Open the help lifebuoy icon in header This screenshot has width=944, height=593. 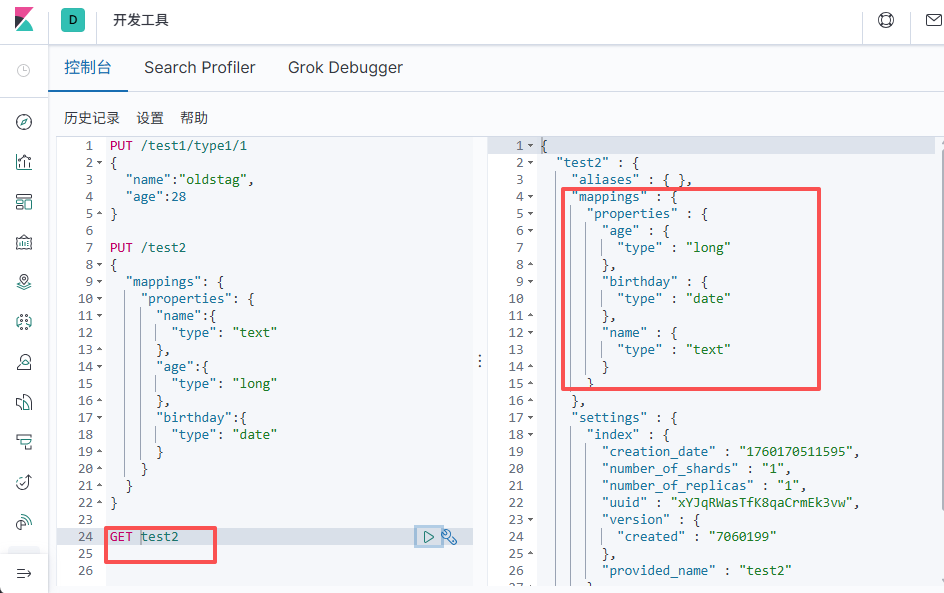click(886, 20)
